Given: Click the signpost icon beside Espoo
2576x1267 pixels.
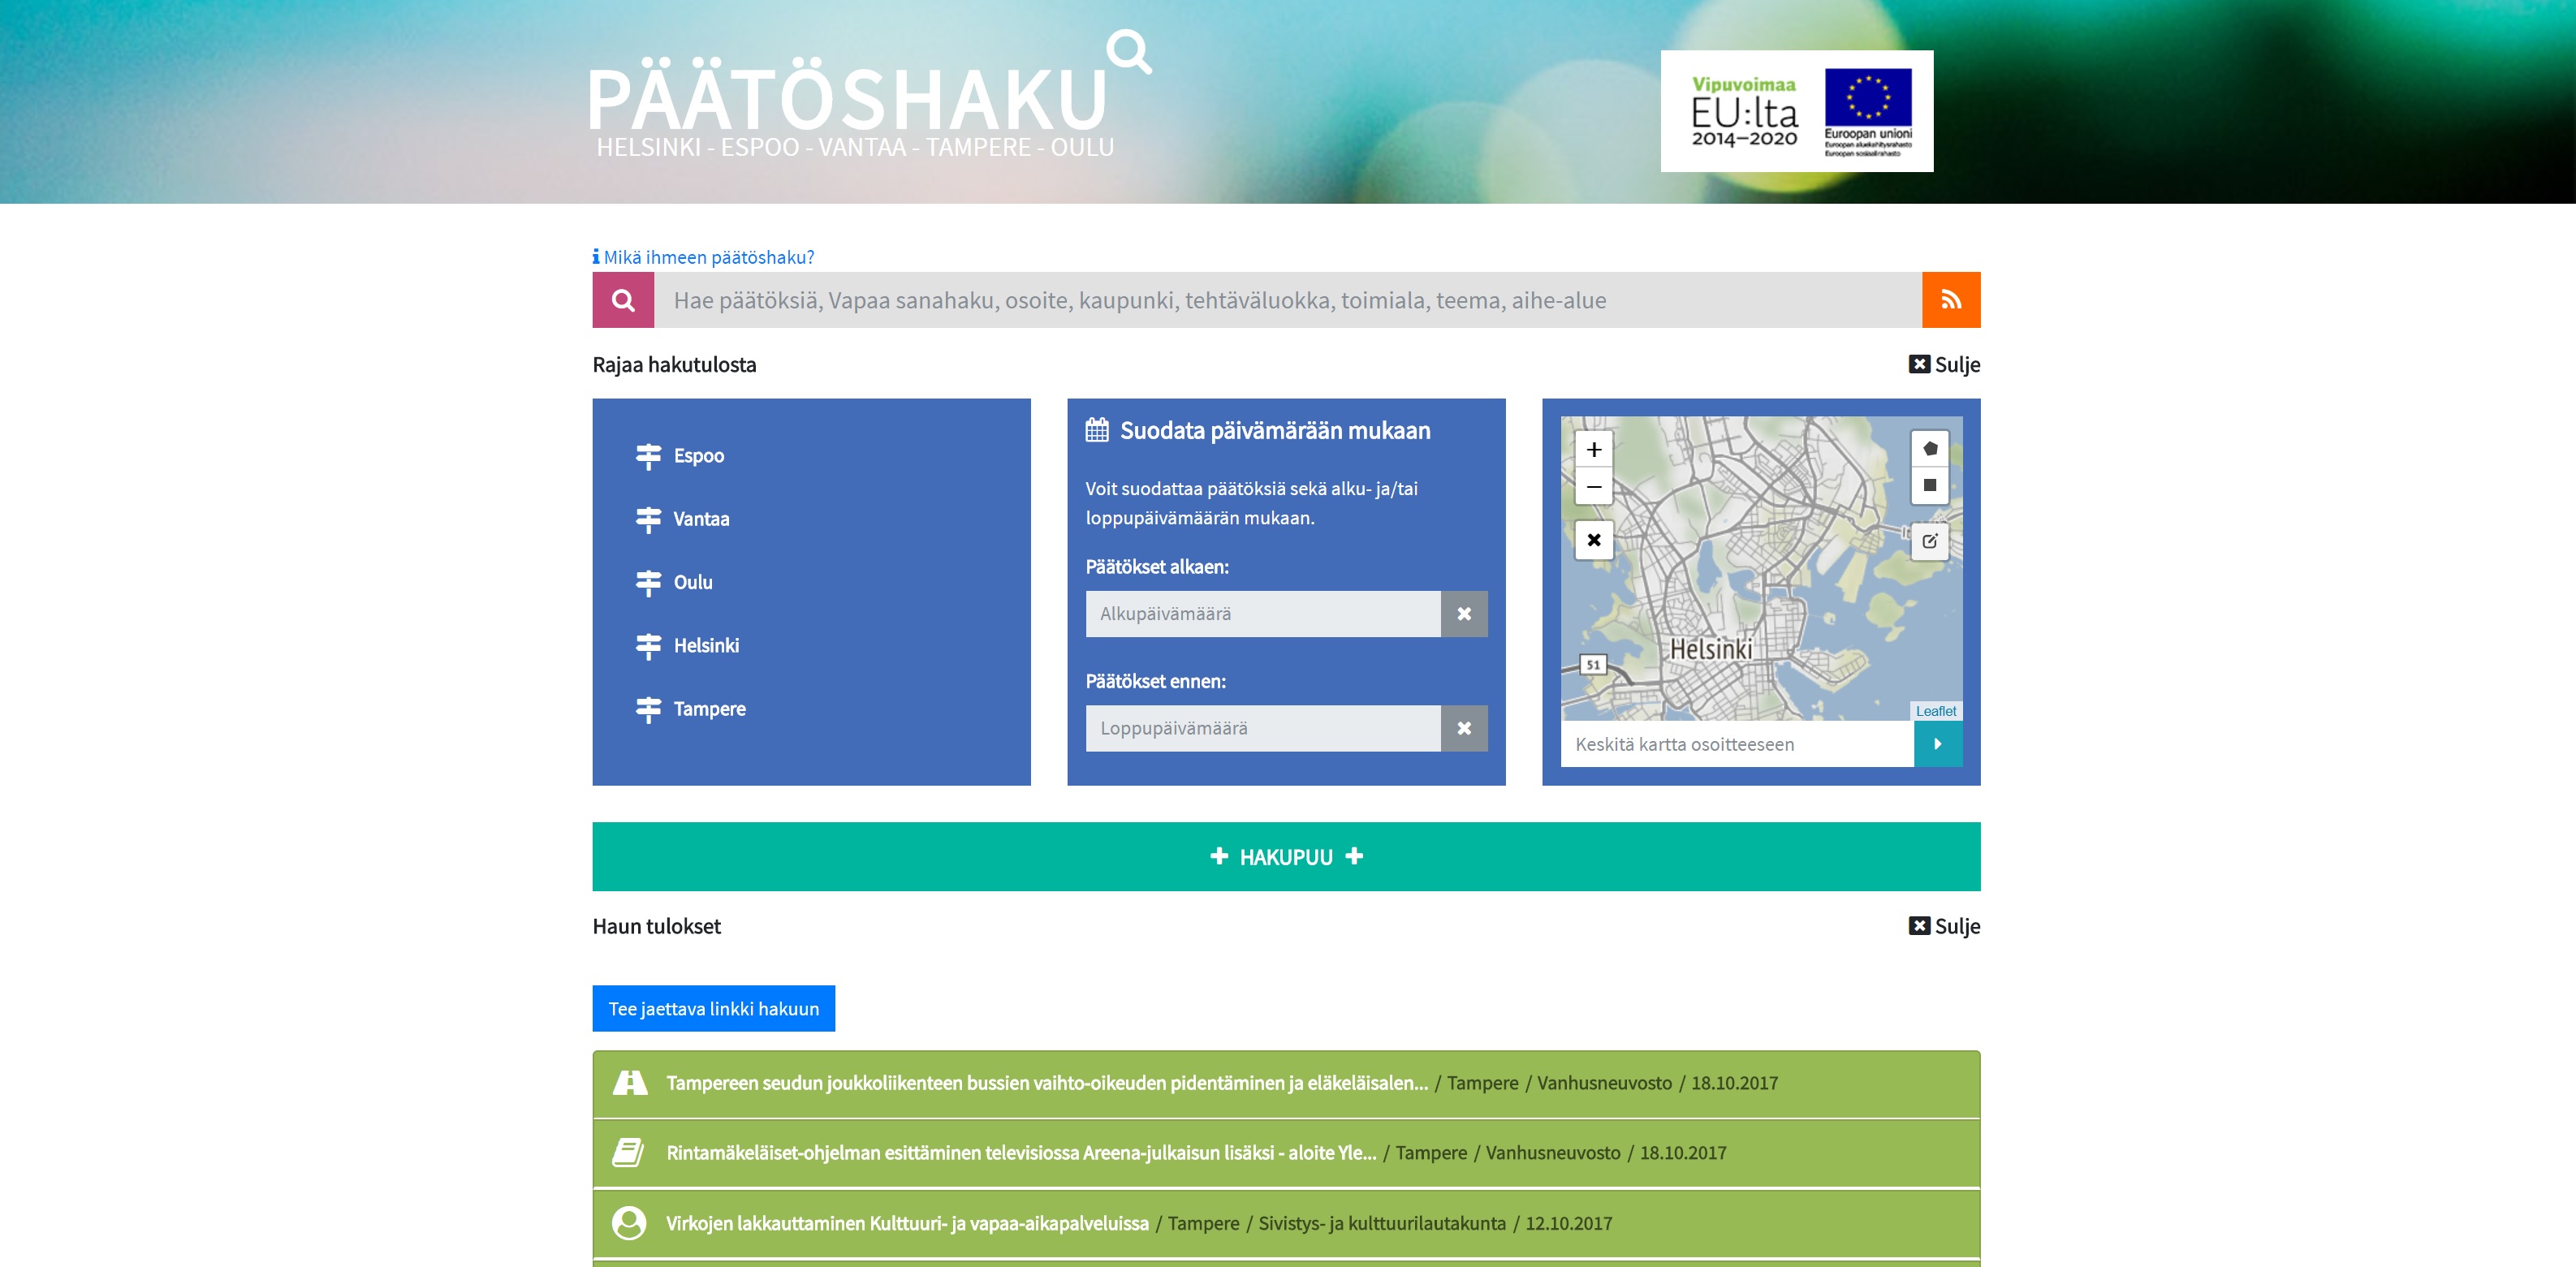Looking at the screenshot, I should click(648, 456).
